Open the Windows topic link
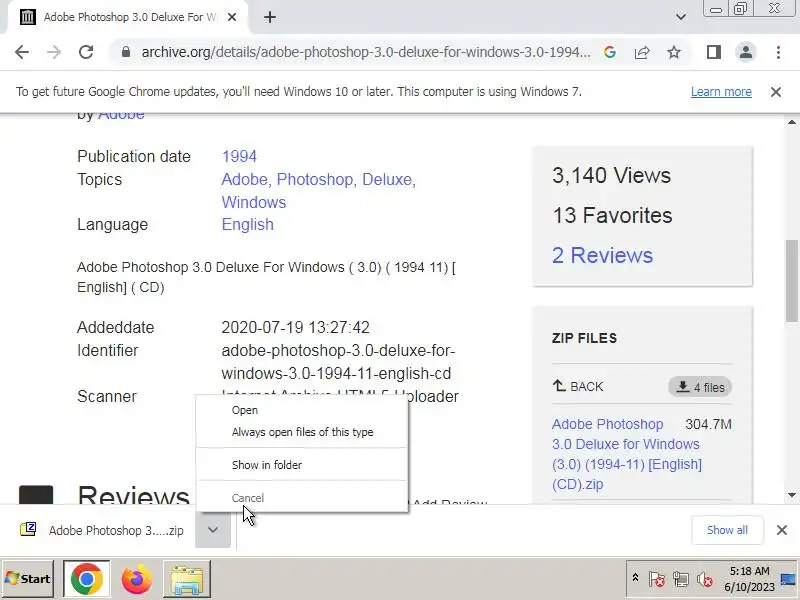This screenshot has width=800, height=600. coord(254,202)
